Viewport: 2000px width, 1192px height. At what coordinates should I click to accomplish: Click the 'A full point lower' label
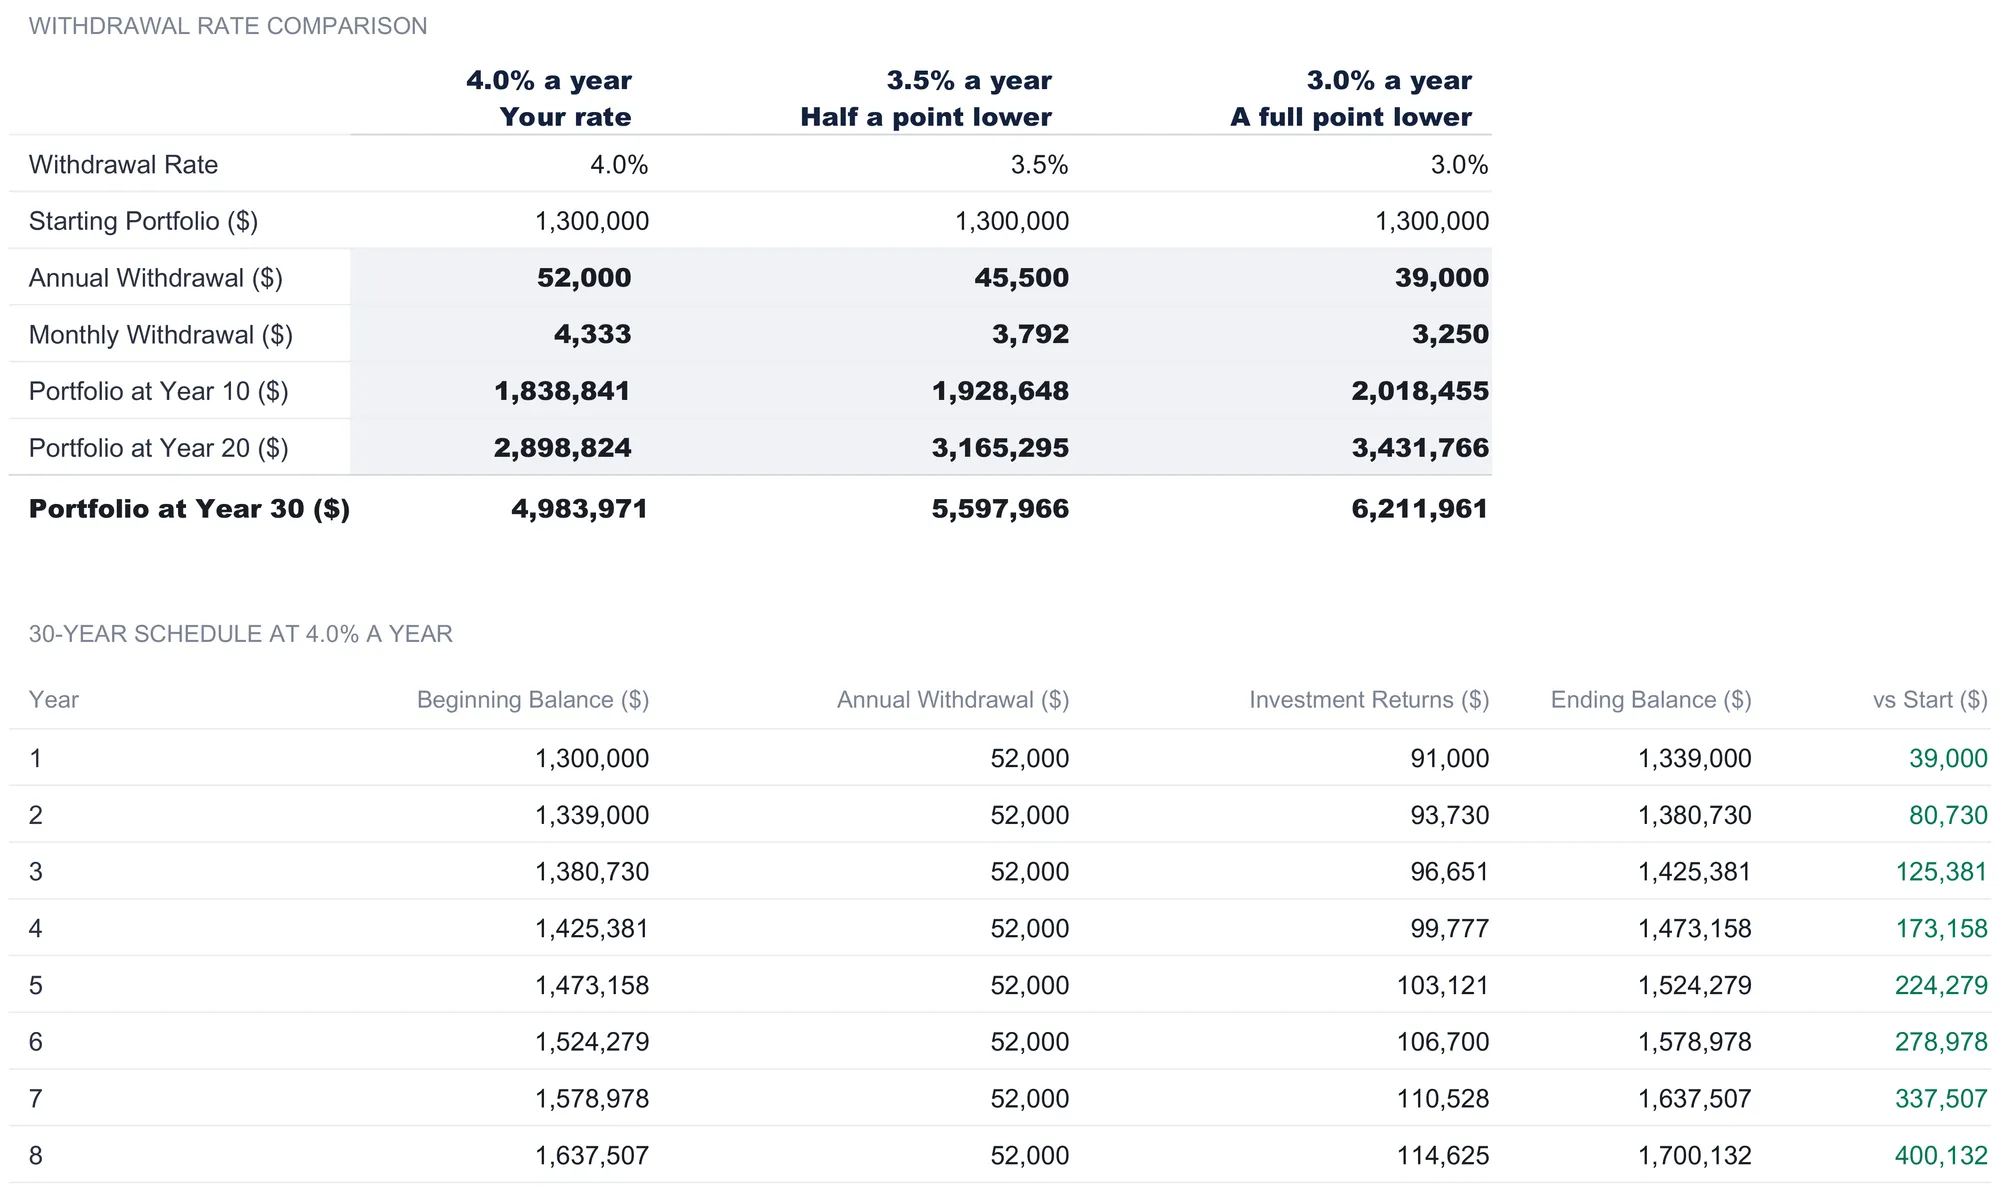1351,117
